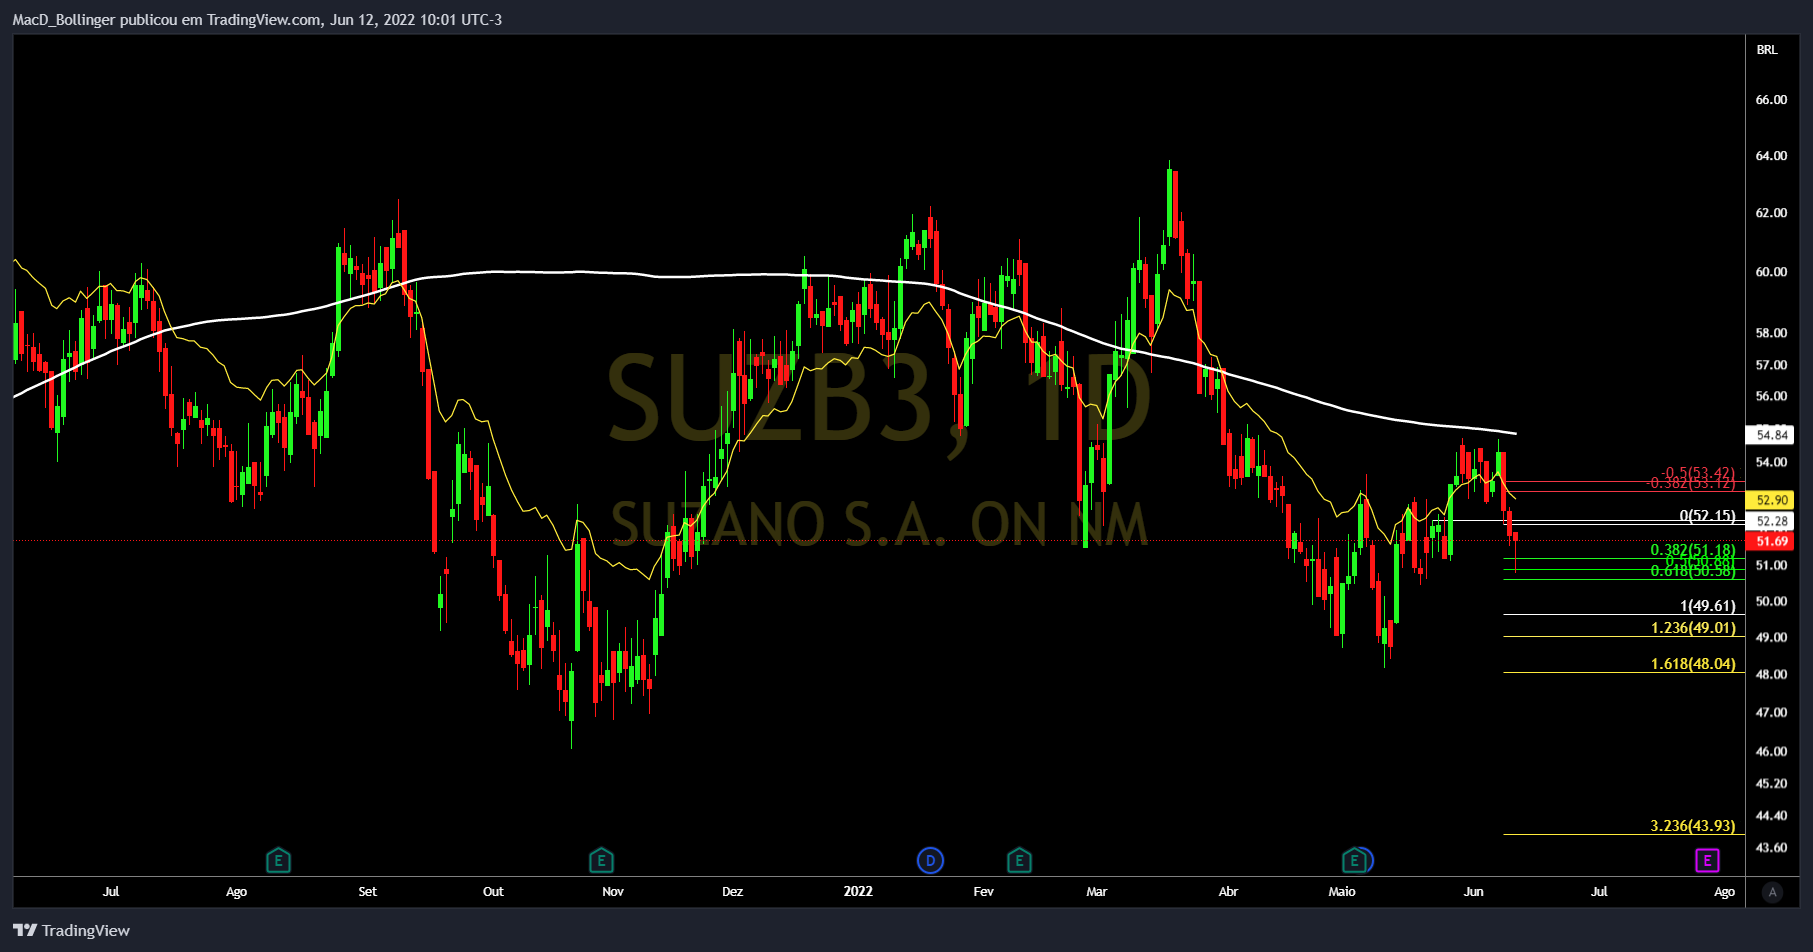Click the teal earnings E marker near Maio

pyautogui.click(x=1354, y=860)
